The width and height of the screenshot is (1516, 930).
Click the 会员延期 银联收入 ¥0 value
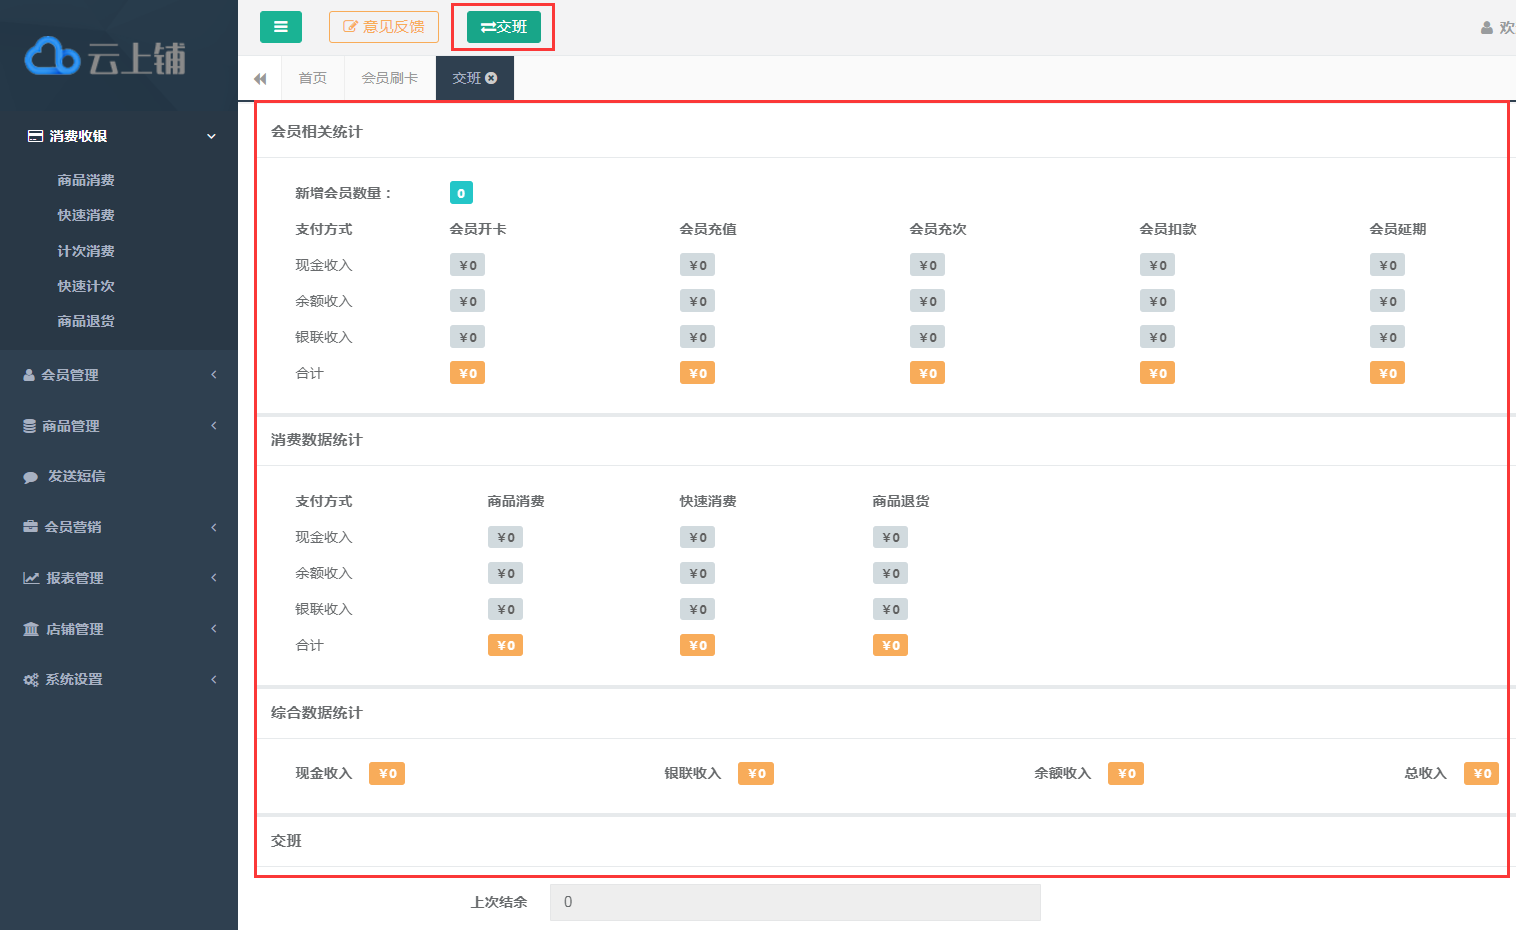coord(1388,337)
